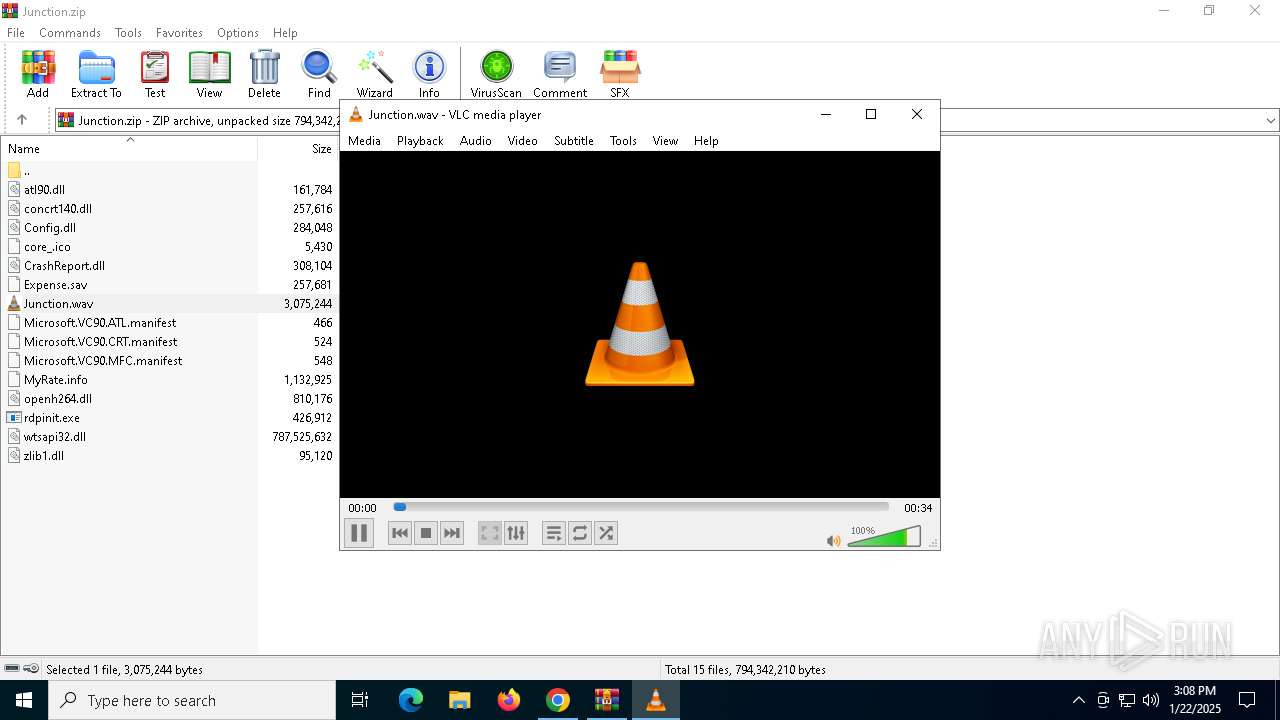Open the VLC View menu
The height and width of the screenshot is (720, 1280).
click(x=665, y=141)
